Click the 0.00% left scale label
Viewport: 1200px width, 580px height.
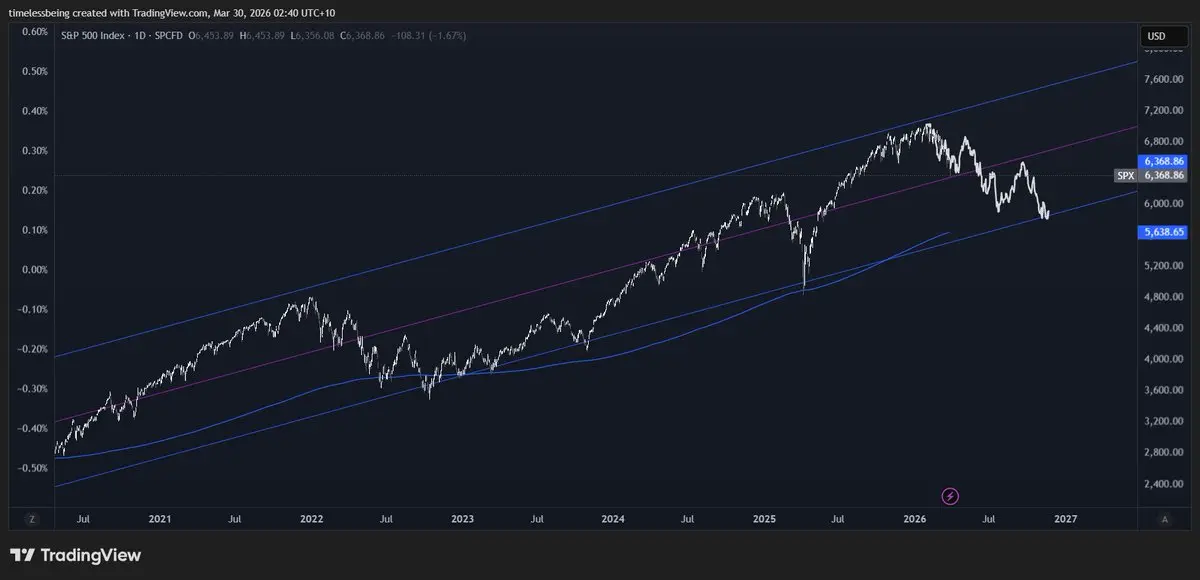[x=34, y=270]
